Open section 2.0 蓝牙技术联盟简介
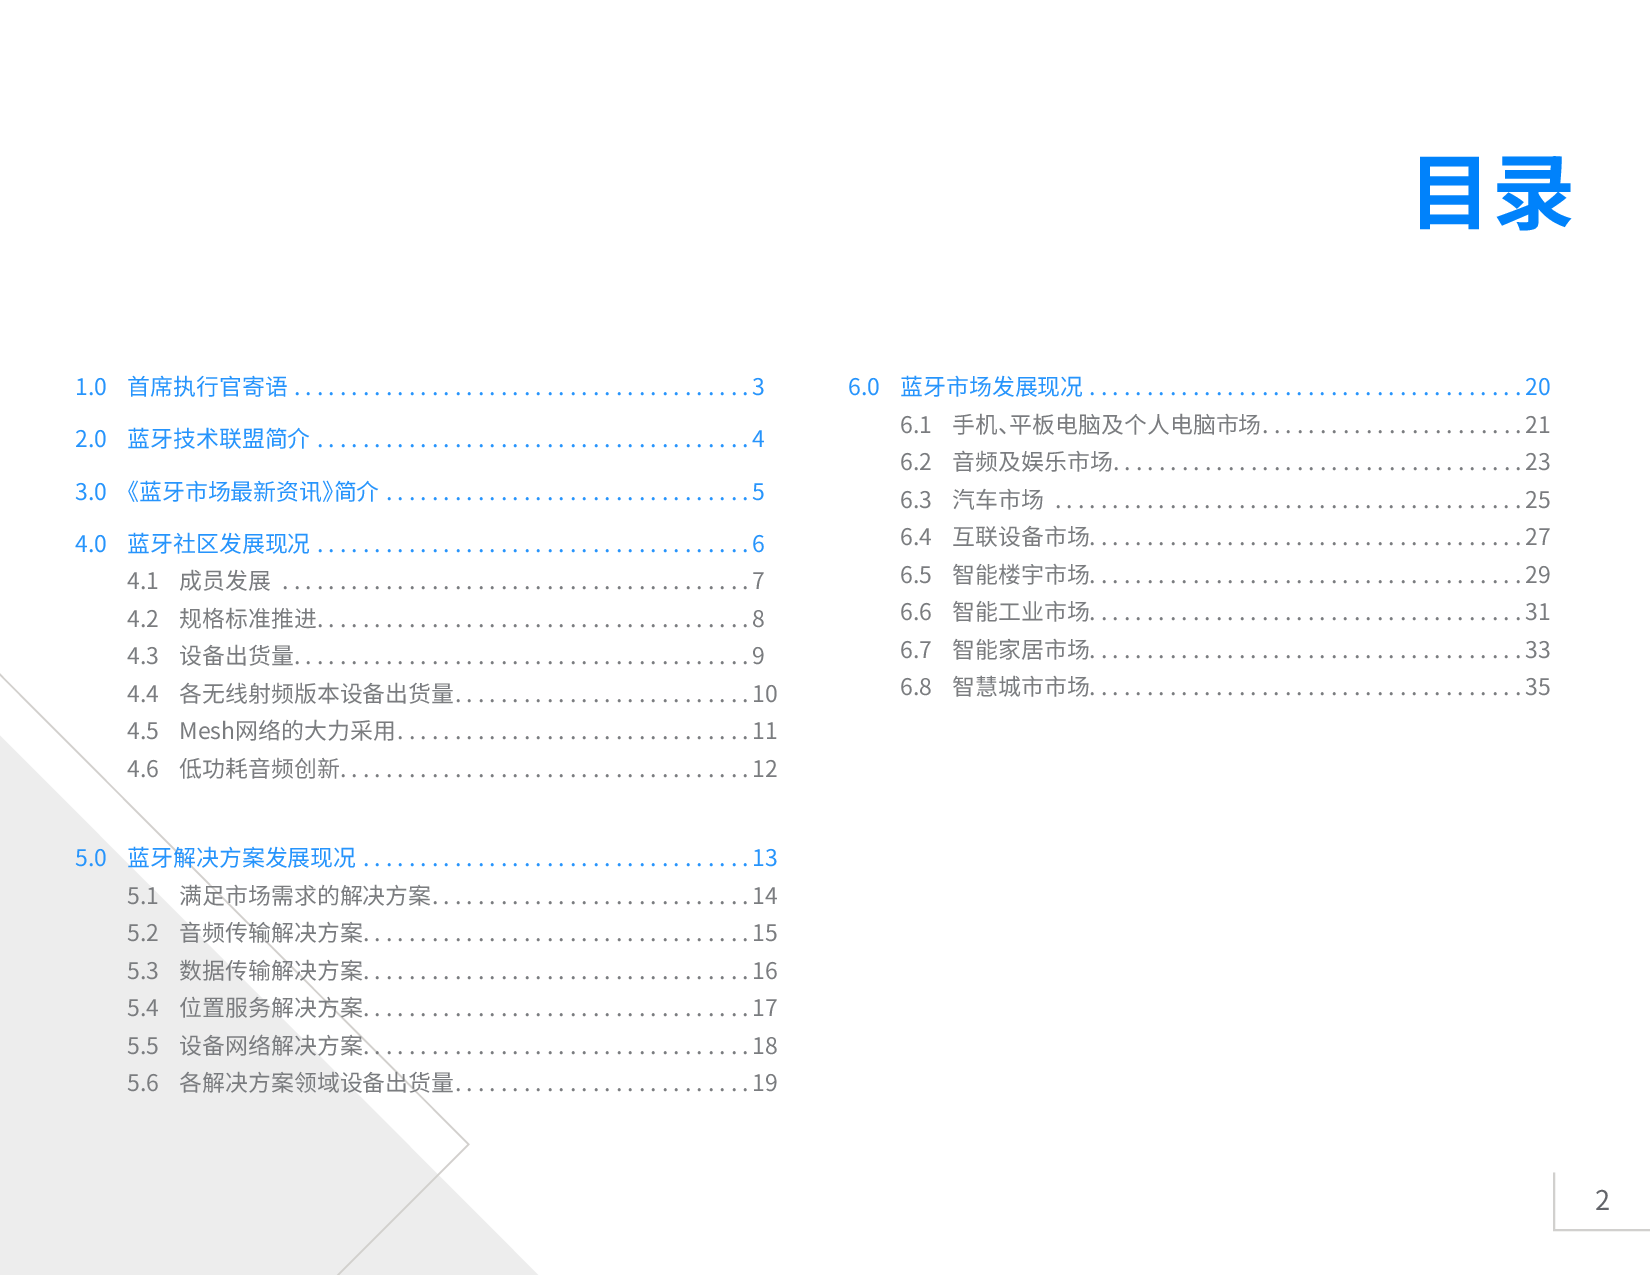The height and width of the screenshot is (1275, 1650). [x=420, y=439]
